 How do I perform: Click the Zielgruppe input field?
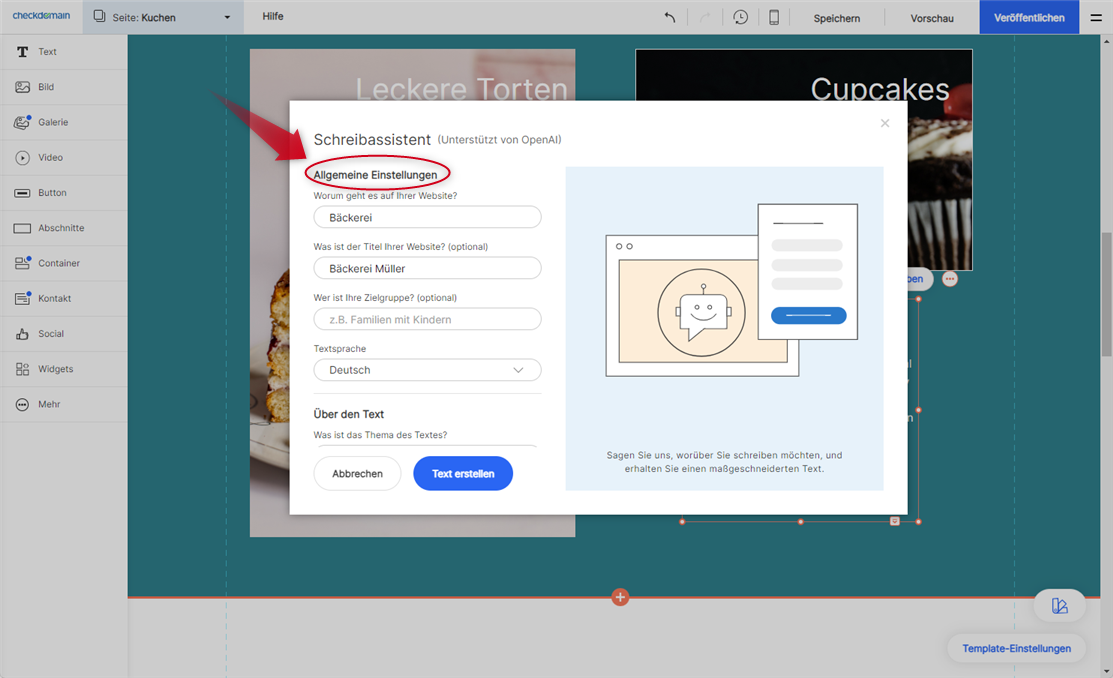427,319
